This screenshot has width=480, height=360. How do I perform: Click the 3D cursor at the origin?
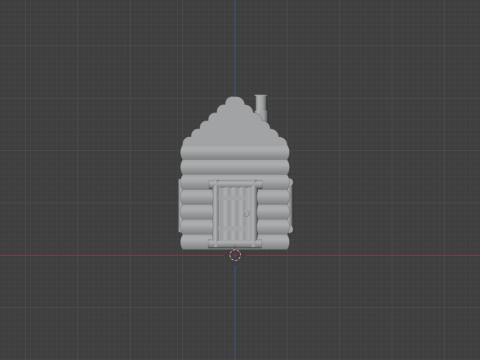click(x=235, y=255)
